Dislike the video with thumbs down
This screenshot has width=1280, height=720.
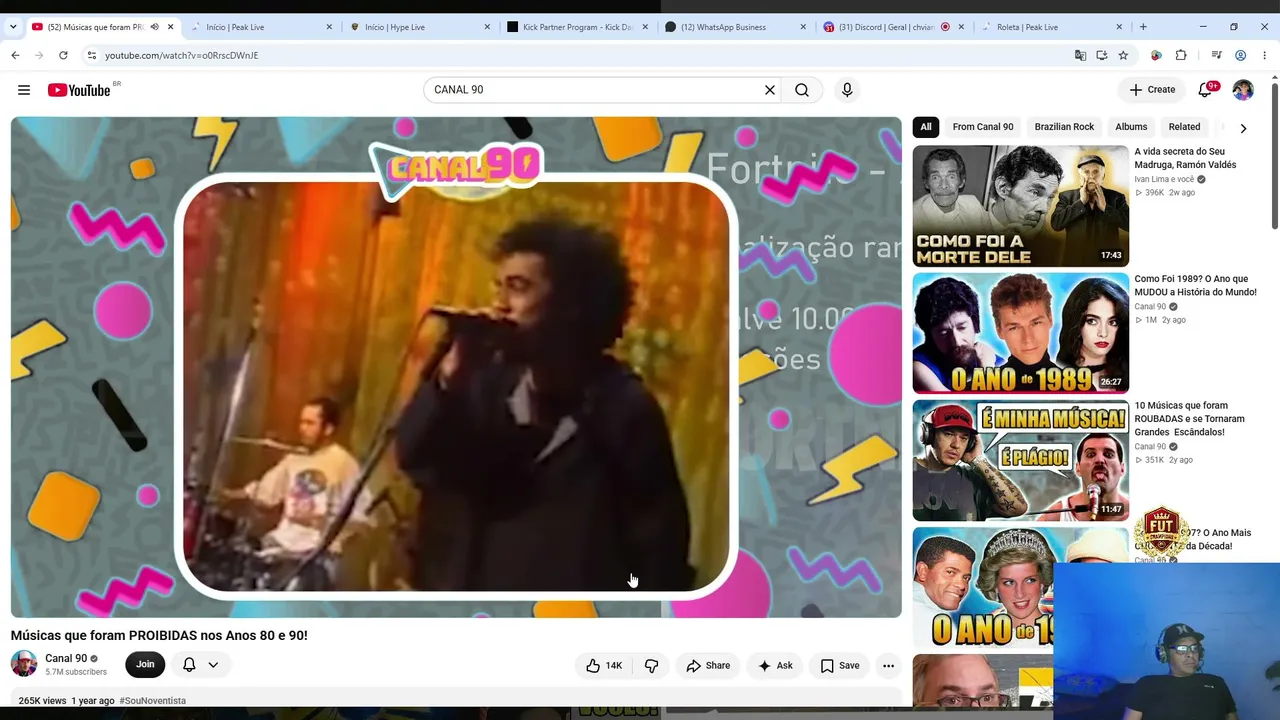pyautogui.click(x=651, y=666)
